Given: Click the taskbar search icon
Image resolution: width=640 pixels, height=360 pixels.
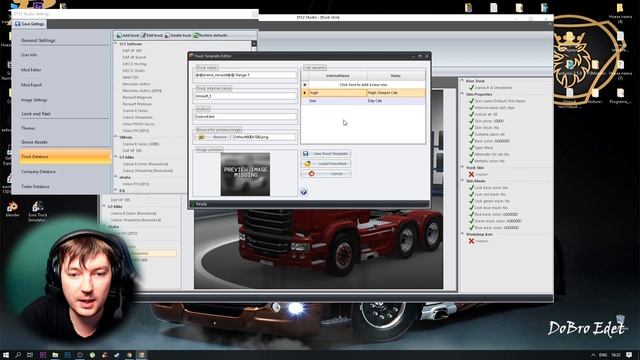Looking at the screenshot, I should (18, 355).
